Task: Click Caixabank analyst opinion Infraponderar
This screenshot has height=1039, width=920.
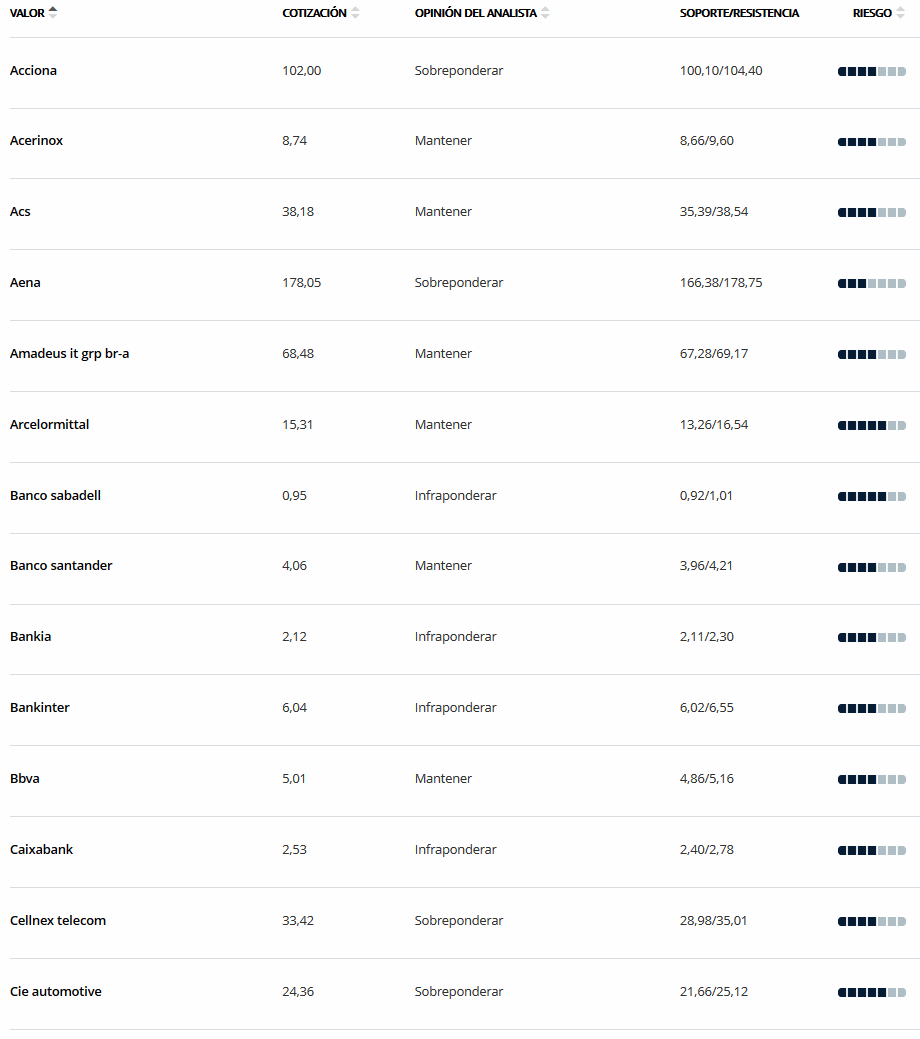Action: pos(455,849)
